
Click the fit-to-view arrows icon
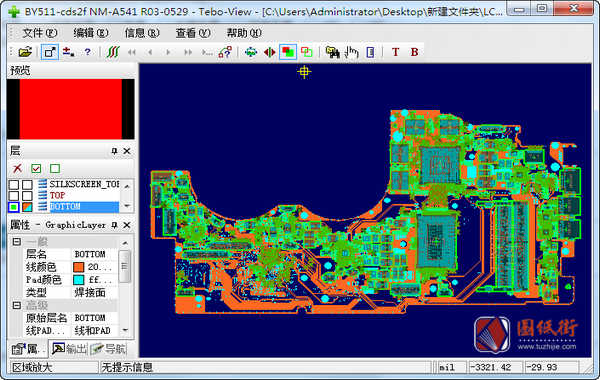251,52
